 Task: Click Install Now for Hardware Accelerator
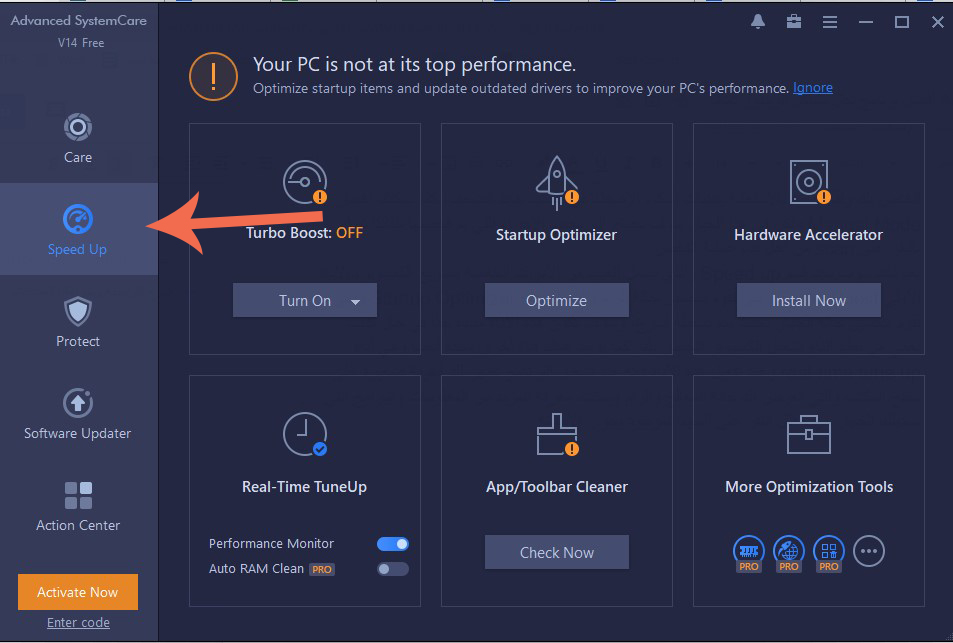808,301
